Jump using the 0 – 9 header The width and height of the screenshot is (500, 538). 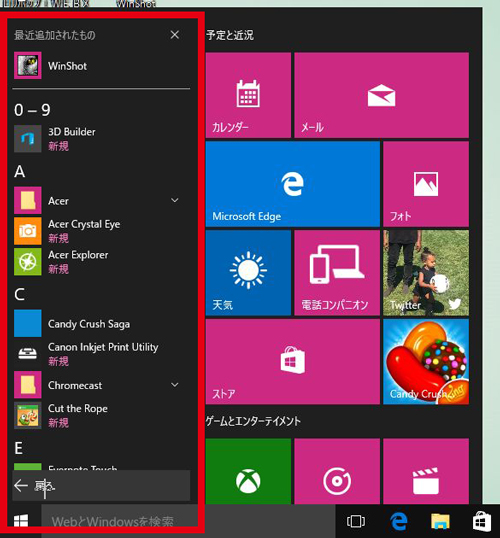click(32, 110)
